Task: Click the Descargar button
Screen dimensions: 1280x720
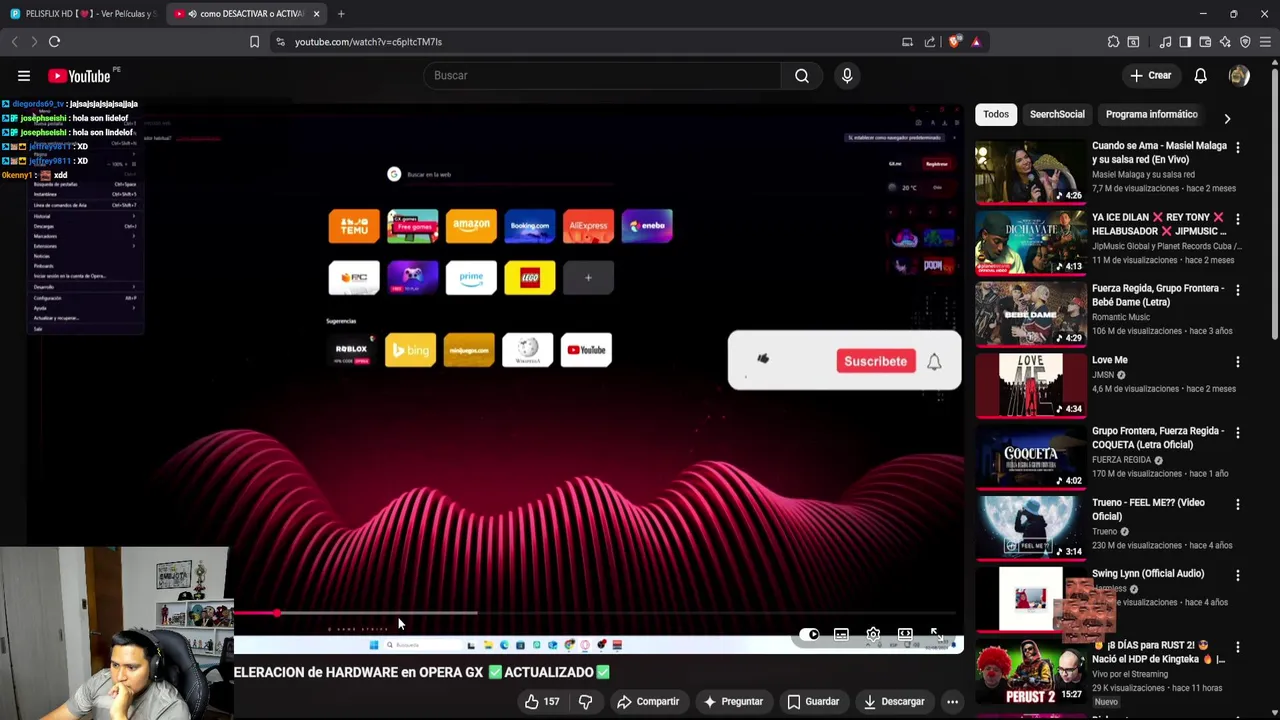Action: point(893,702)
